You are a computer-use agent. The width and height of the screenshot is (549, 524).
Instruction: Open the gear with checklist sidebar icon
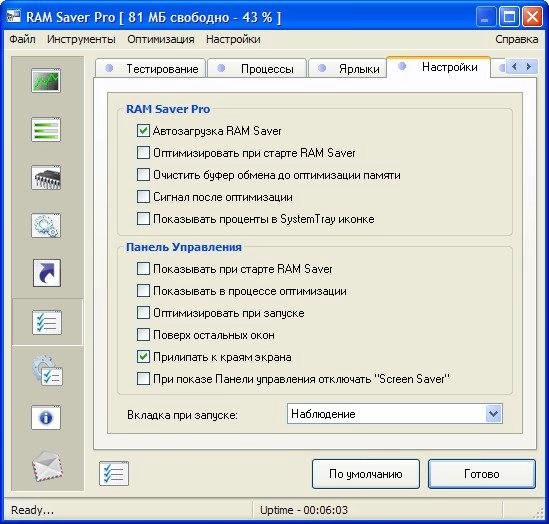(48, 371)
